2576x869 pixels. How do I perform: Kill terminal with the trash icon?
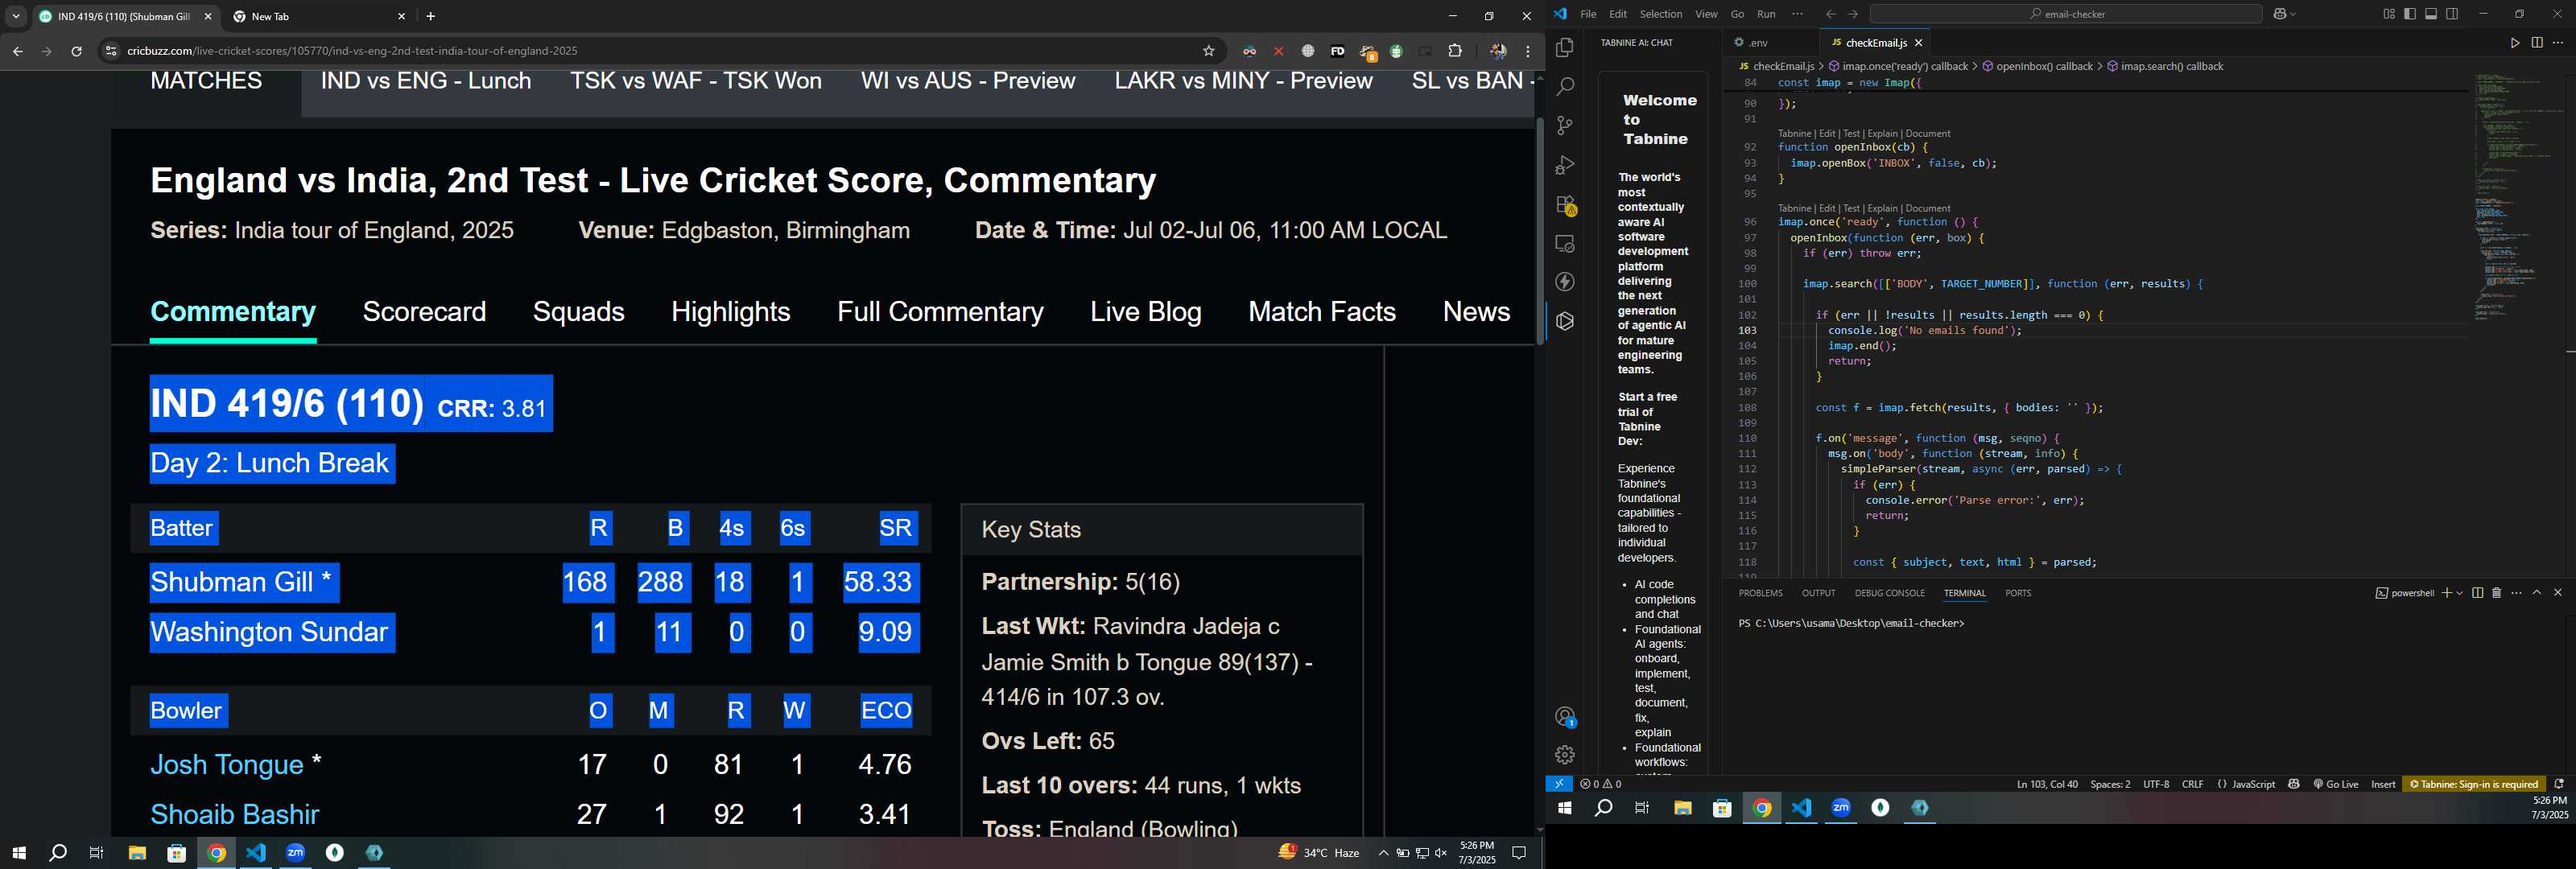(x=2496, y=593)
